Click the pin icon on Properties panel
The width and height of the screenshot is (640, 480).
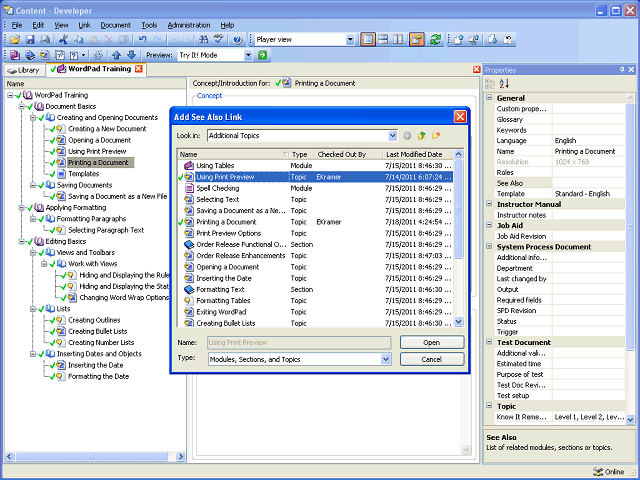coord(622,70)
